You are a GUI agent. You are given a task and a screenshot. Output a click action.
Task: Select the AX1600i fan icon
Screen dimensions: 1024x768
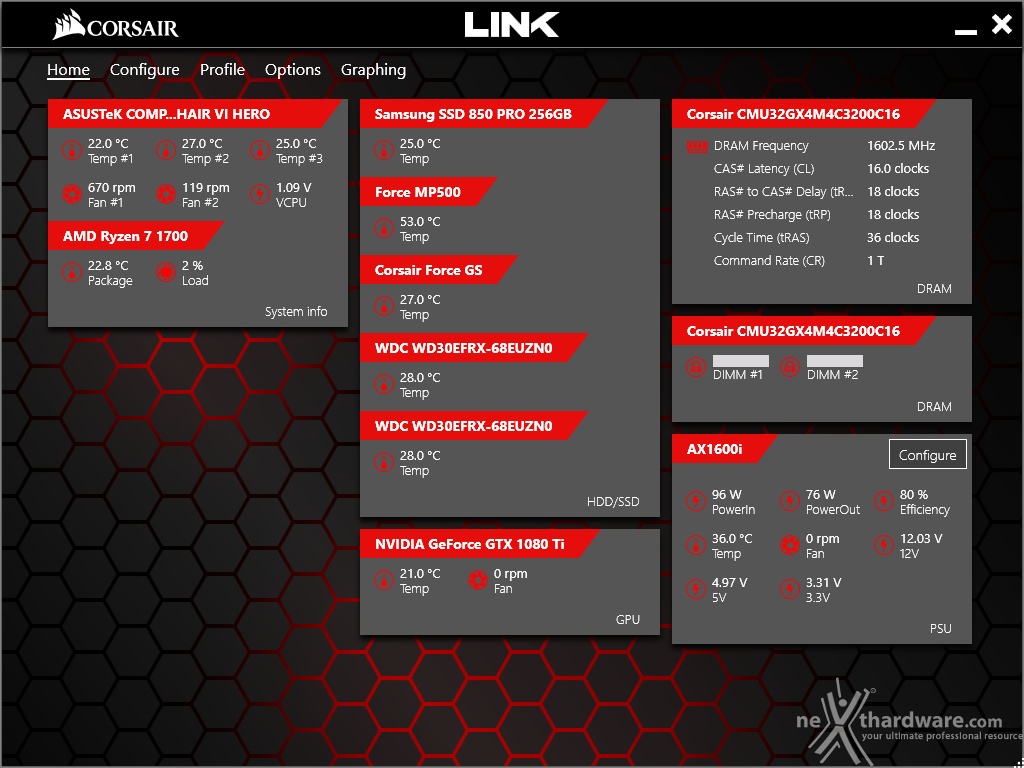[x=790, y=545]
